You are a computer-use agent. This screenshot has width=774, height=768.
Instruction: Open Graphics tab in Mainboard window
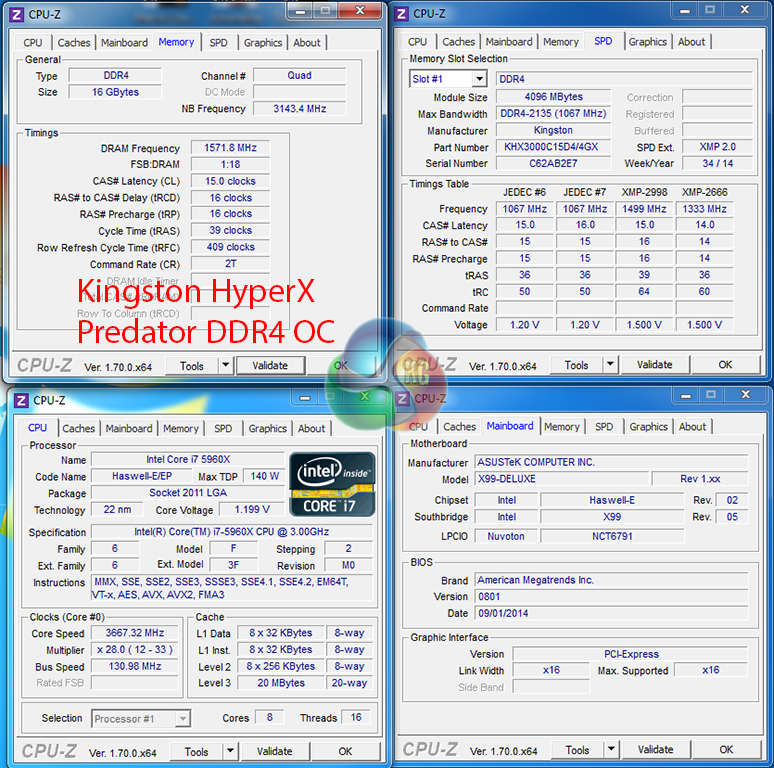649,426
